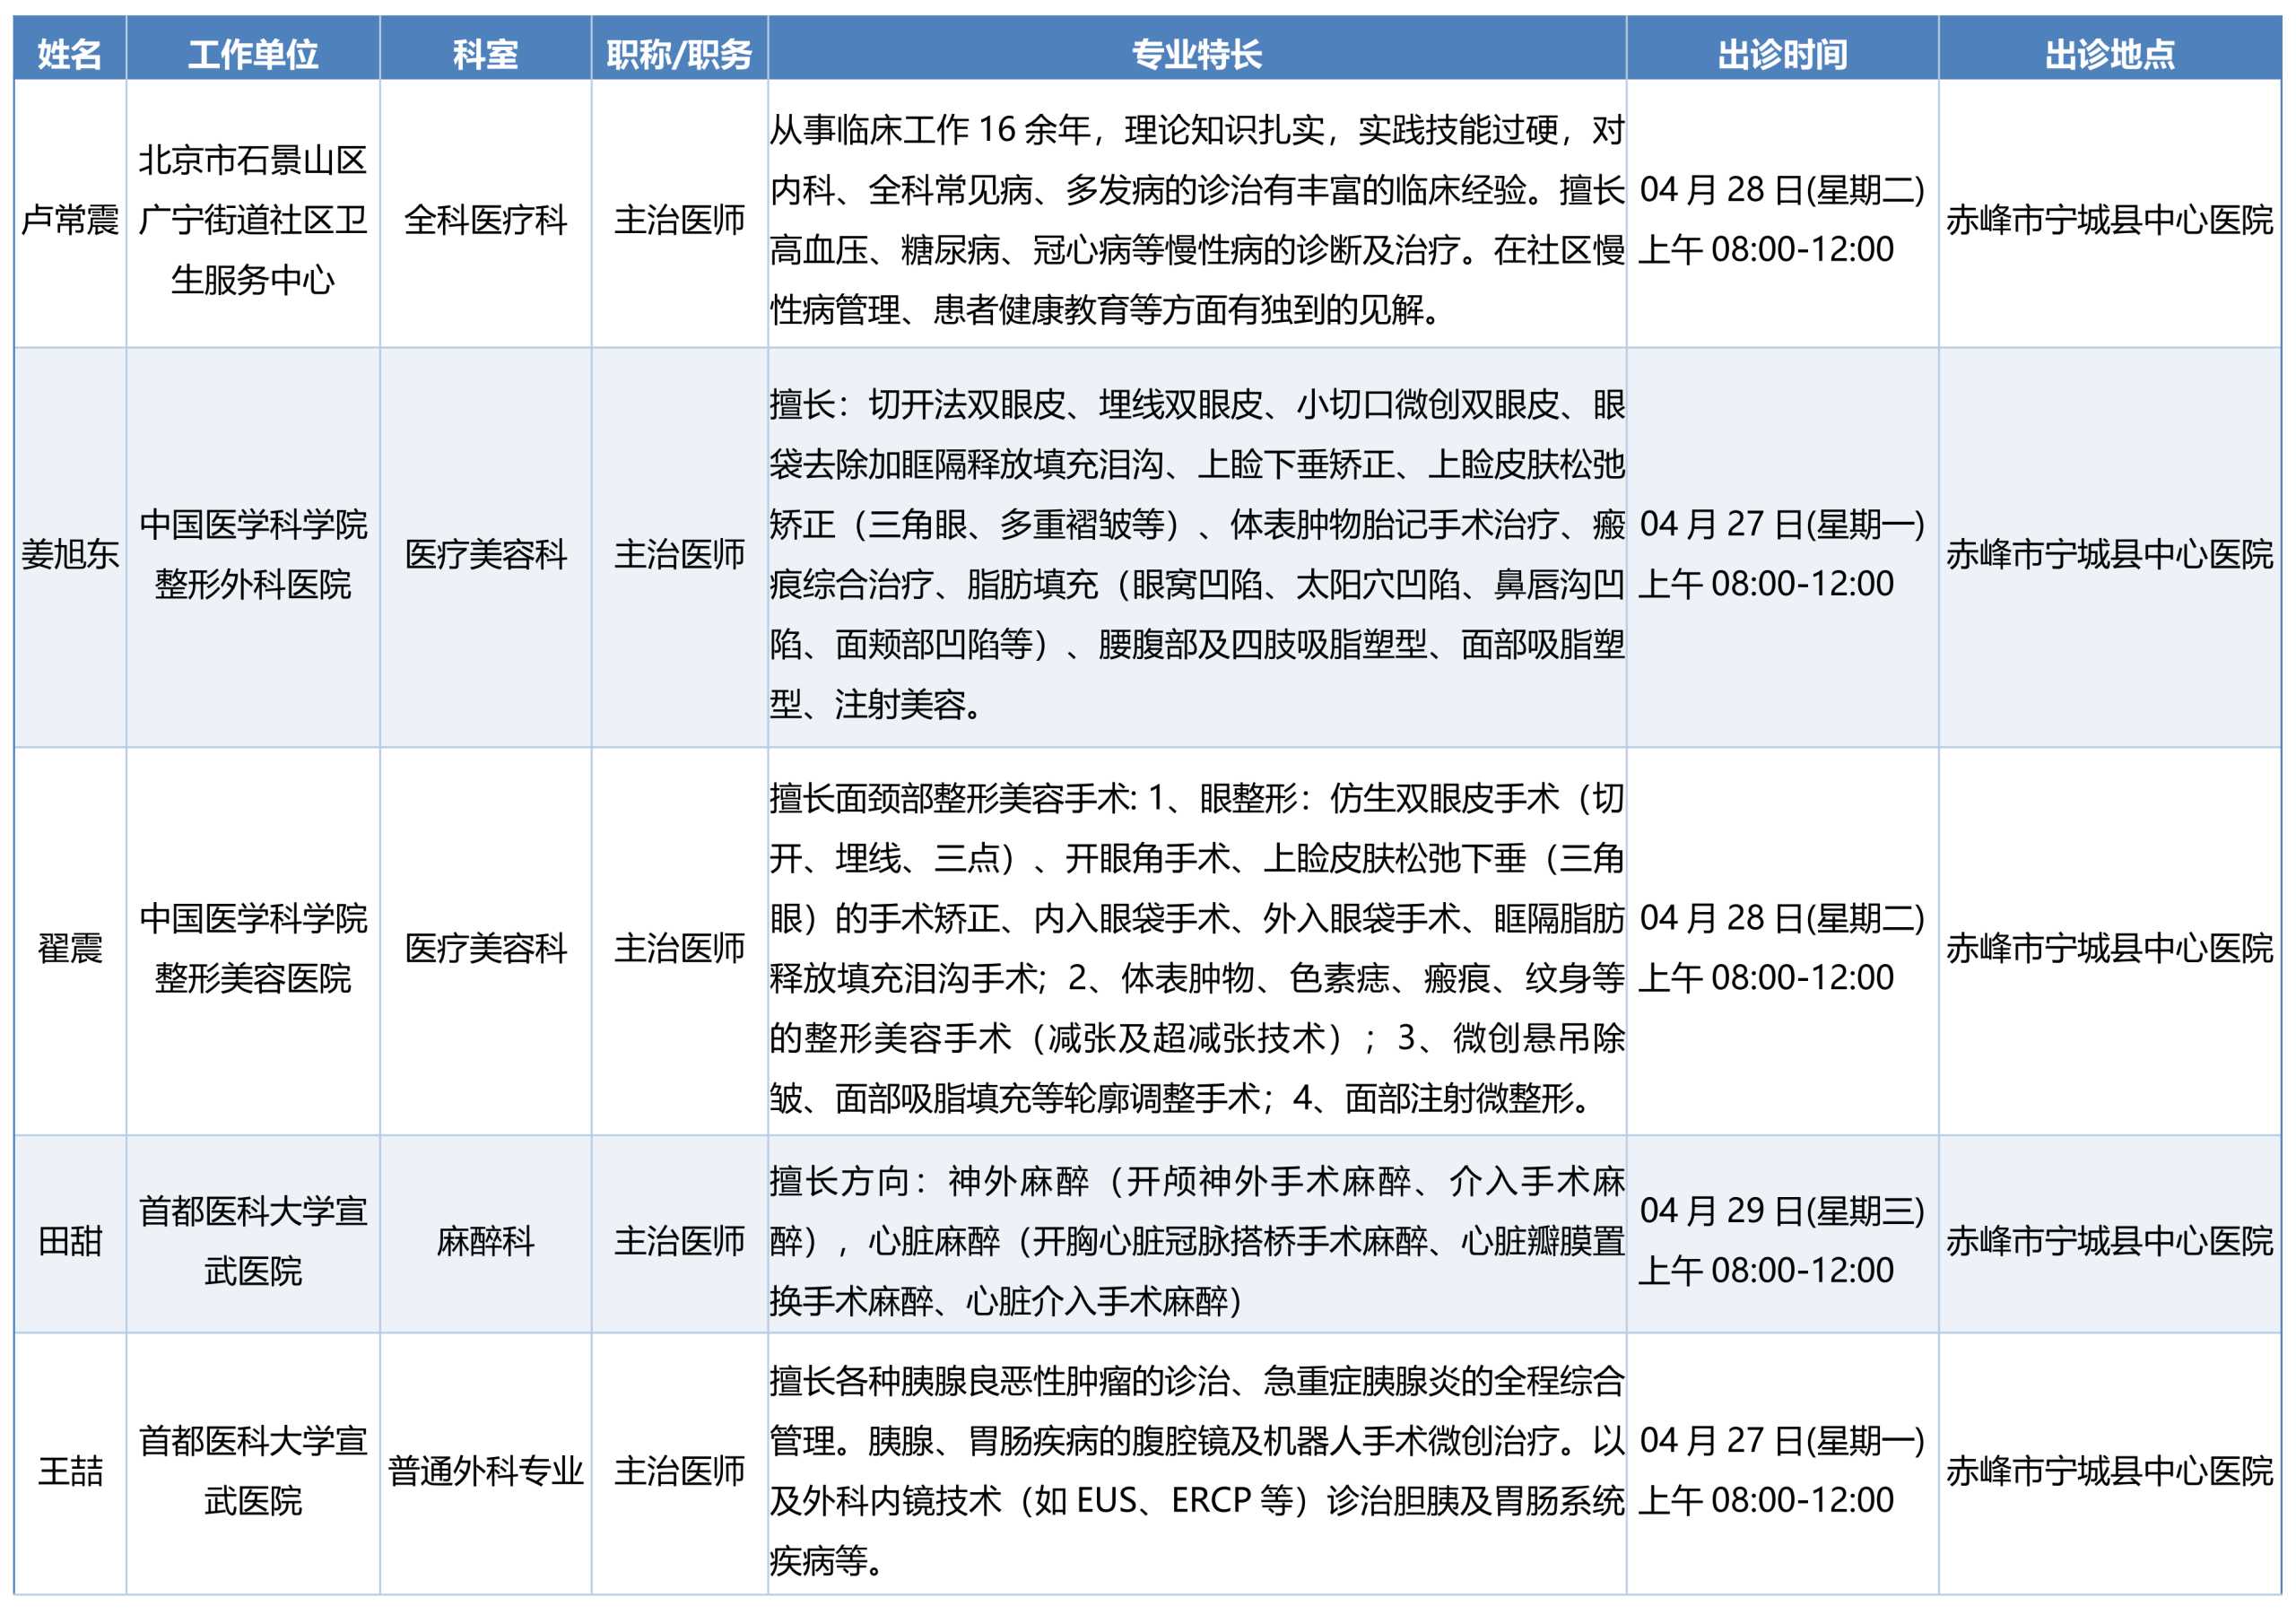Image resolution: width=2296 pixels, height=1623 pixels.
Task: Select the name cell 翟震
Action: 70,947
